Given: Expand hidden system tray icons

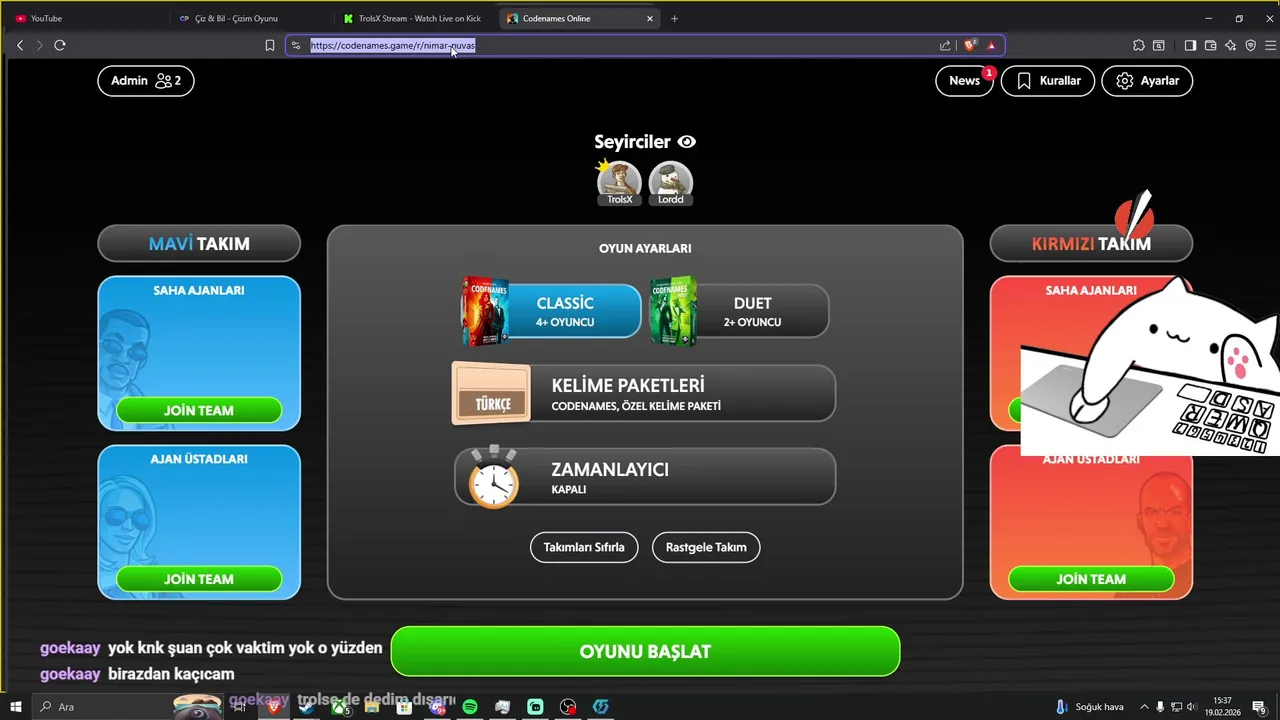Looking at the screenshot, I should [1144, 707].
